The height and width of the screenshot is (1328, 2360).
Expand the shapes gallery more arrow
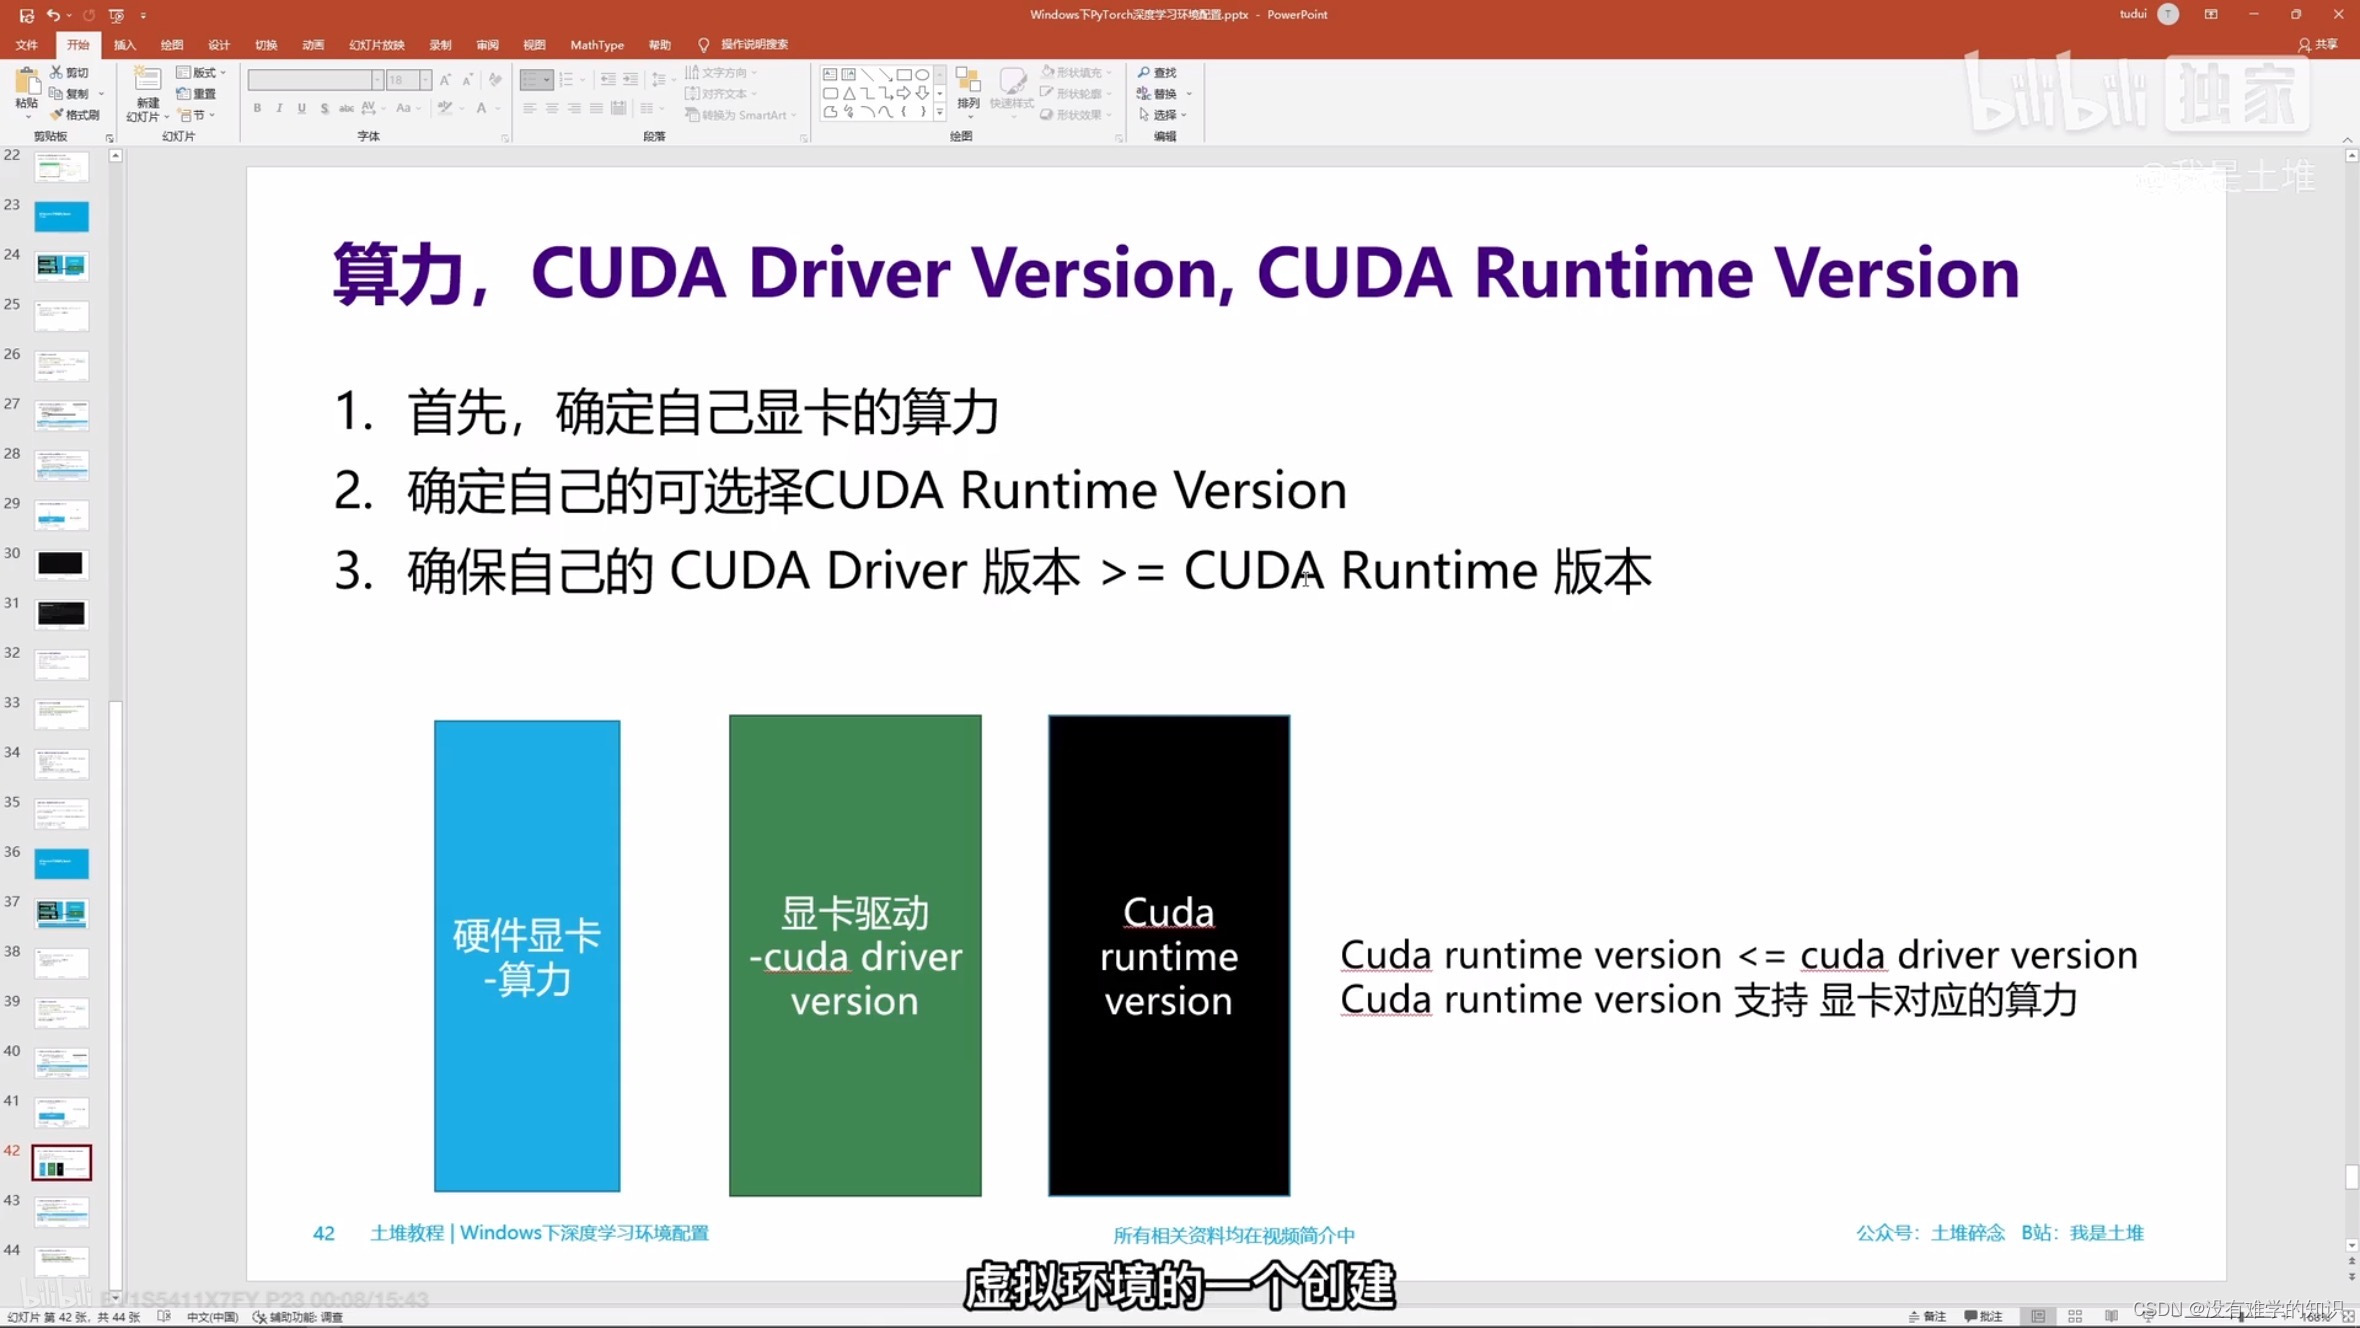[x=940, y=113]
